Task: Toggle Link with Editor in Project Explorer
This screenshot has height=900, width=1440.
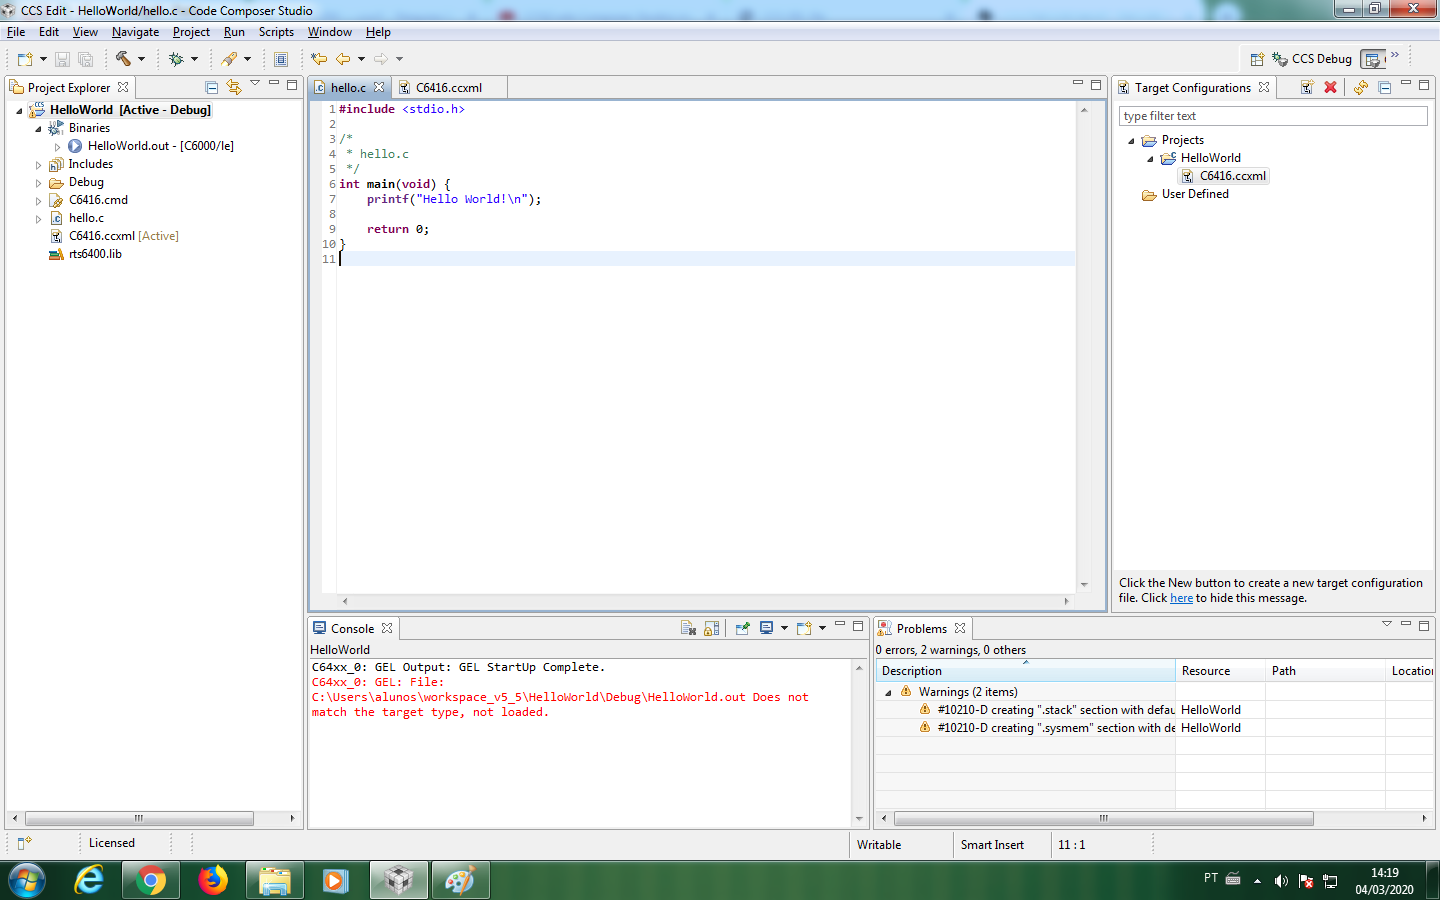Action: [x=233, y=87]
